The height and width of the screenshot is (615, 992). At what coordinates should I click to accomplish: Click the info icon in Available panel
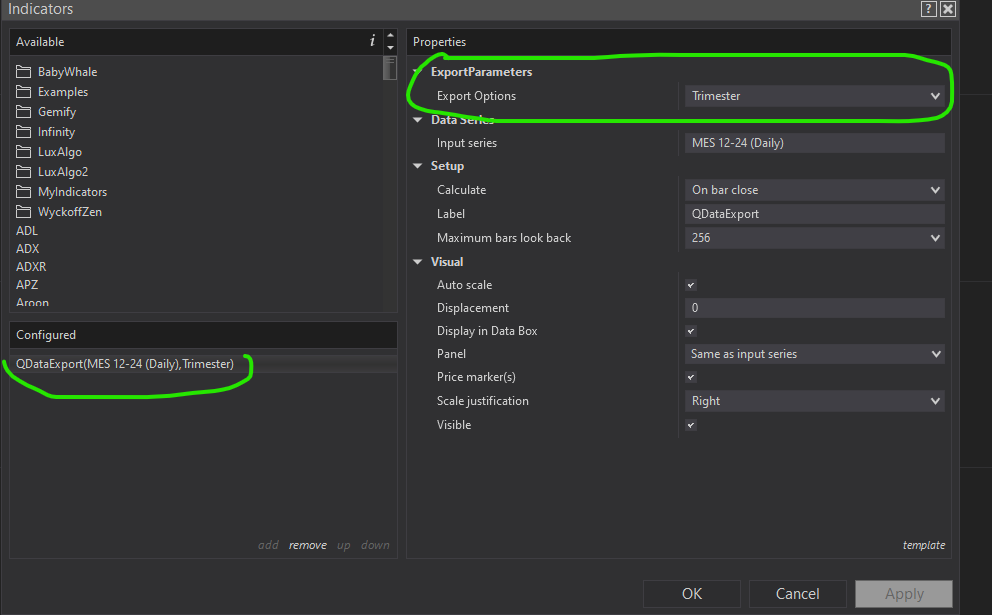tap(372, 41)
